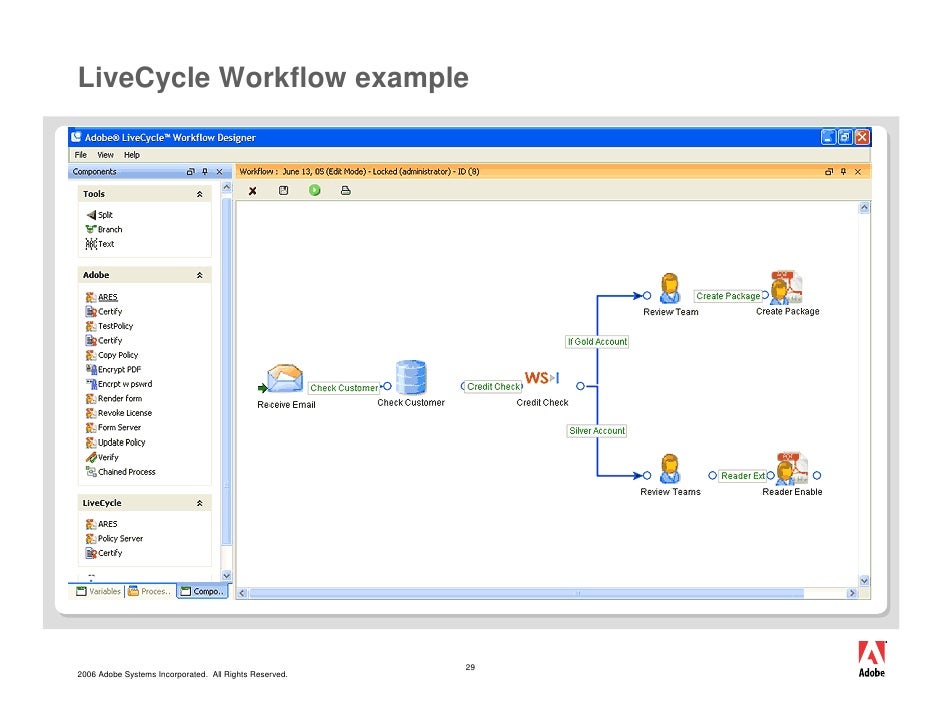Click the Credit Check route label
The width and height of the screenshot is (942, 728).
tap(494, 387)
